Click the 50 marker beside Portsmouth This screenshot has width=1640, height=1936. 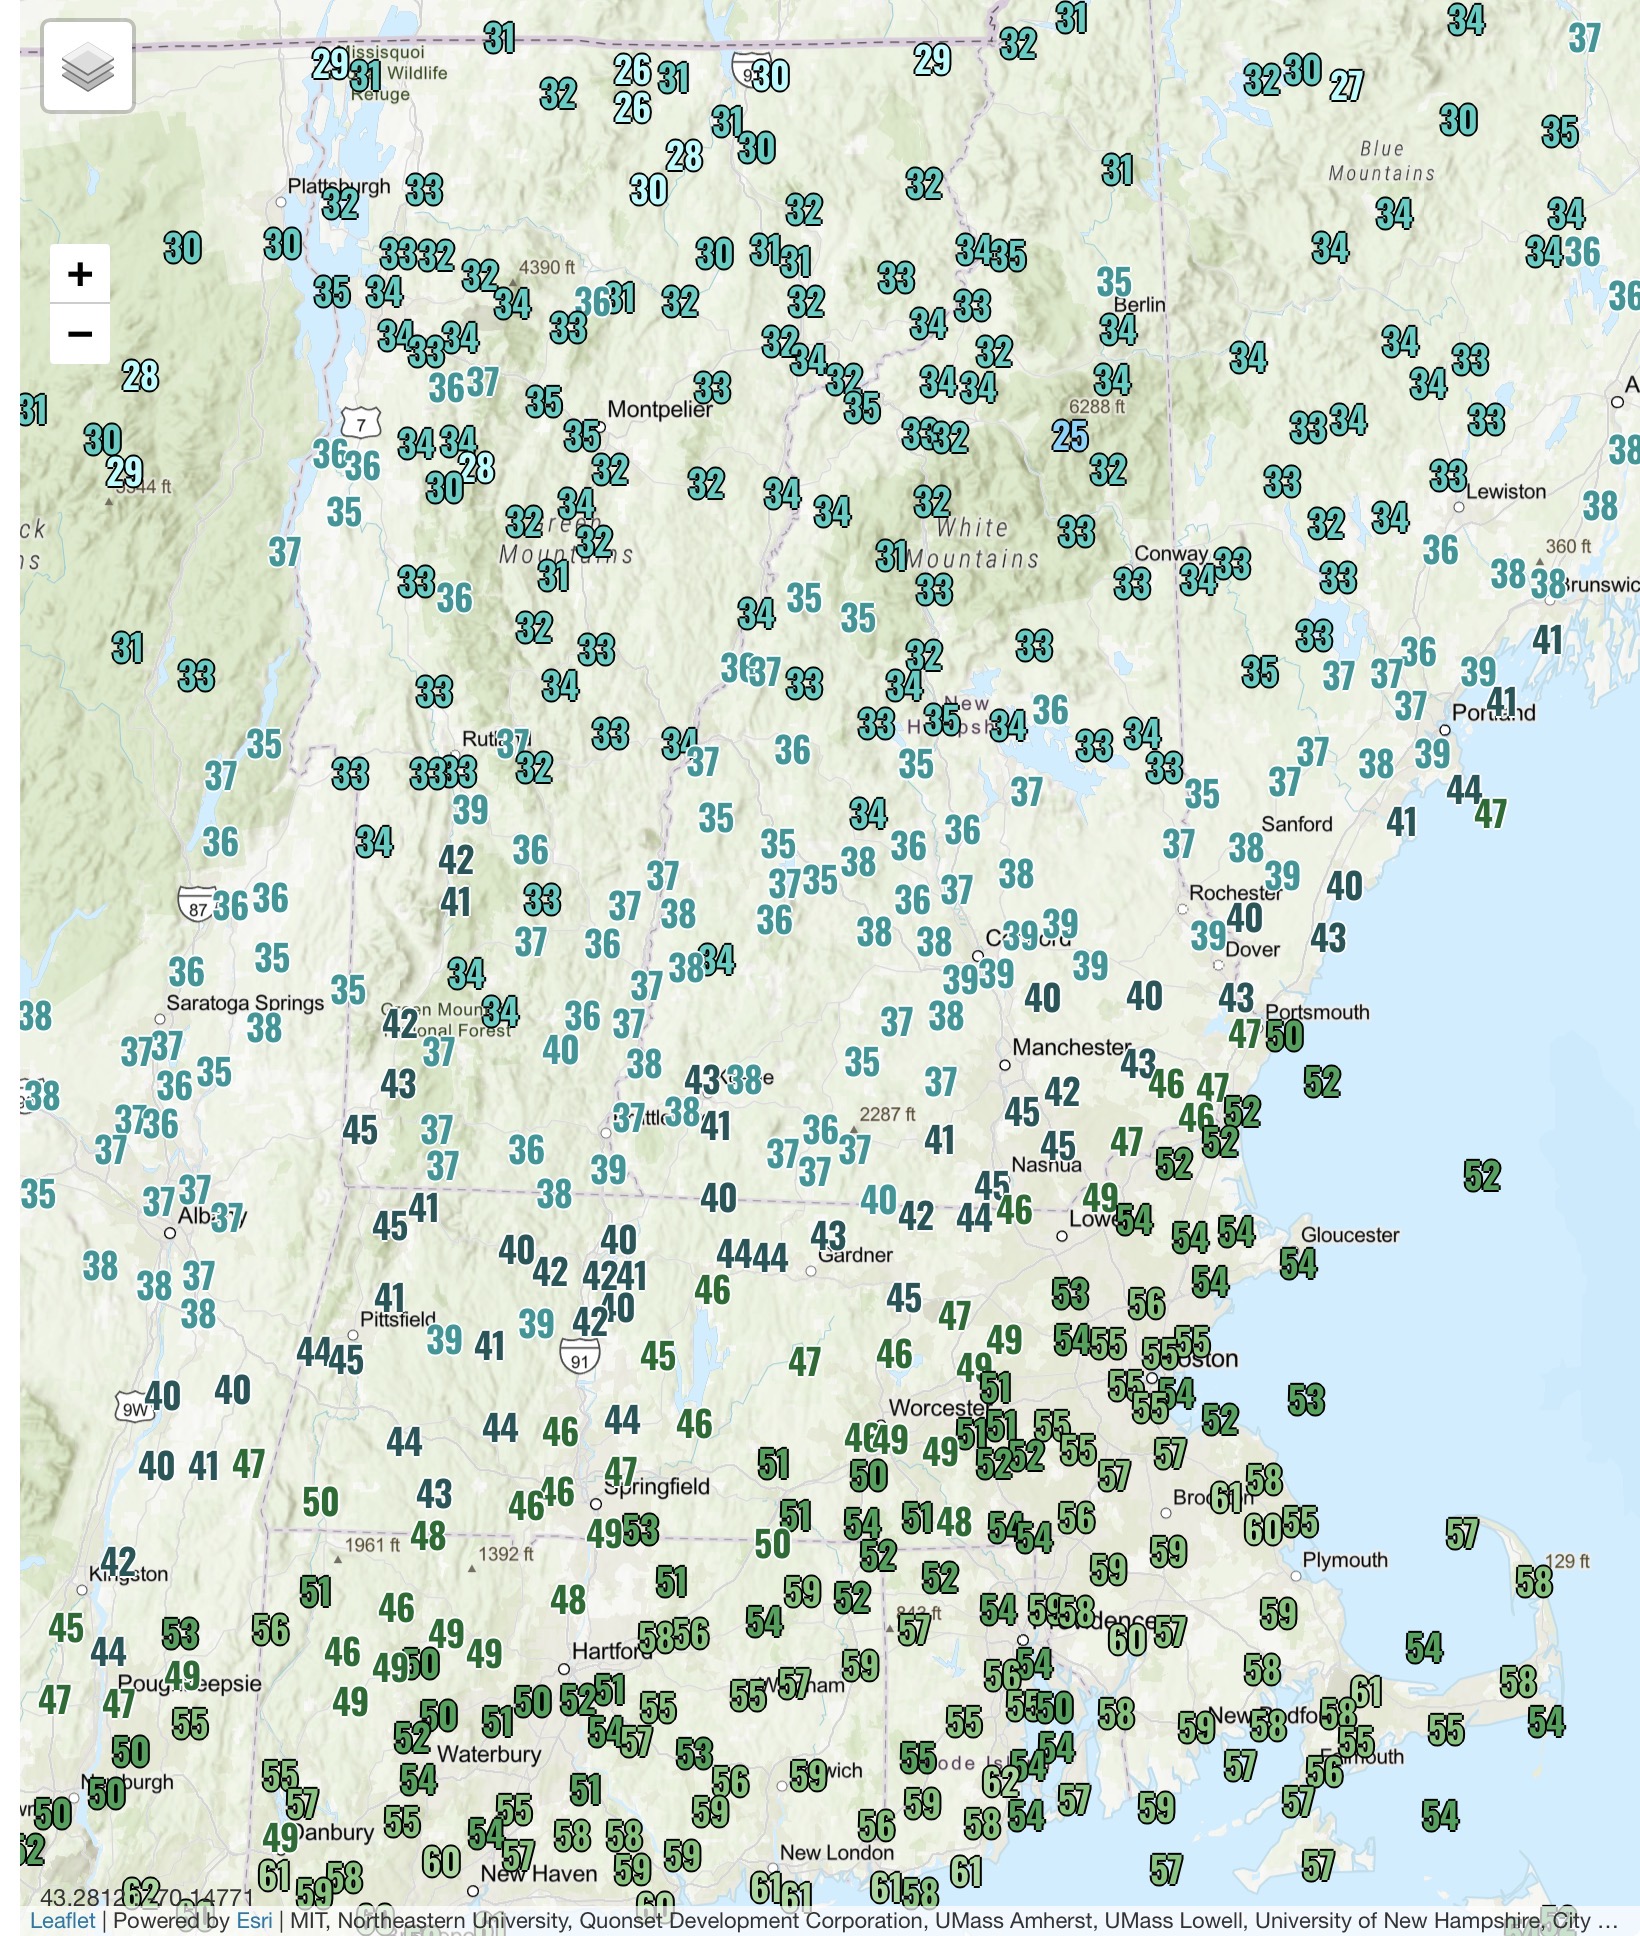tap(1285, 1036)
